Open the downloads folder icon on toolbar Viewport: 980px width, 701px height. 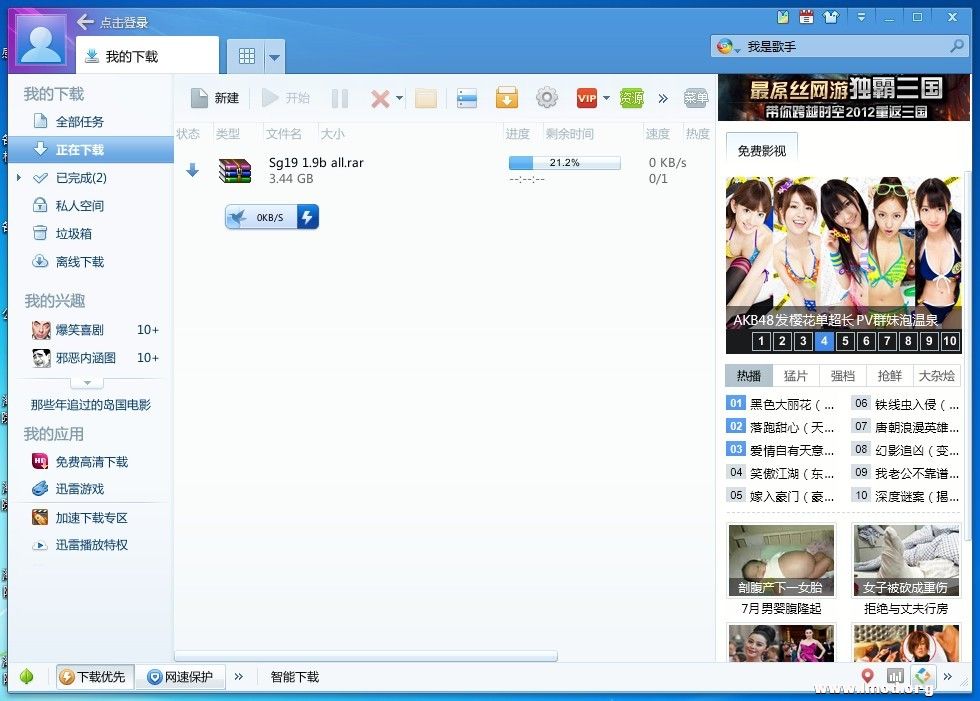[425, 97]
